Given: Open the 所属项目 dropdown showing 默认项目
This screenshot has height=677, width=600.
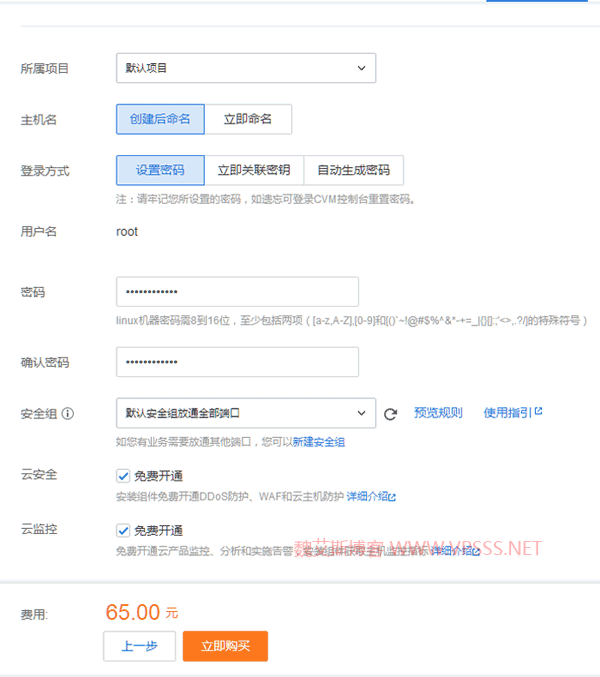Looking at the screenshot, I should pyautogui.click(x=245, y=68).
